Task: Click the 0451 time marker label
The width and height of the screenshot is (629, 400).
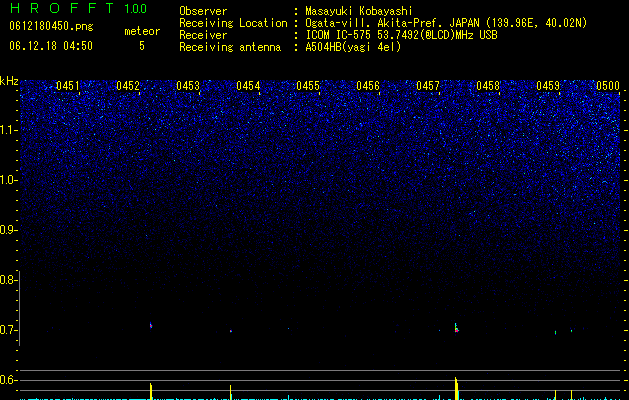Action: point(67,86)
